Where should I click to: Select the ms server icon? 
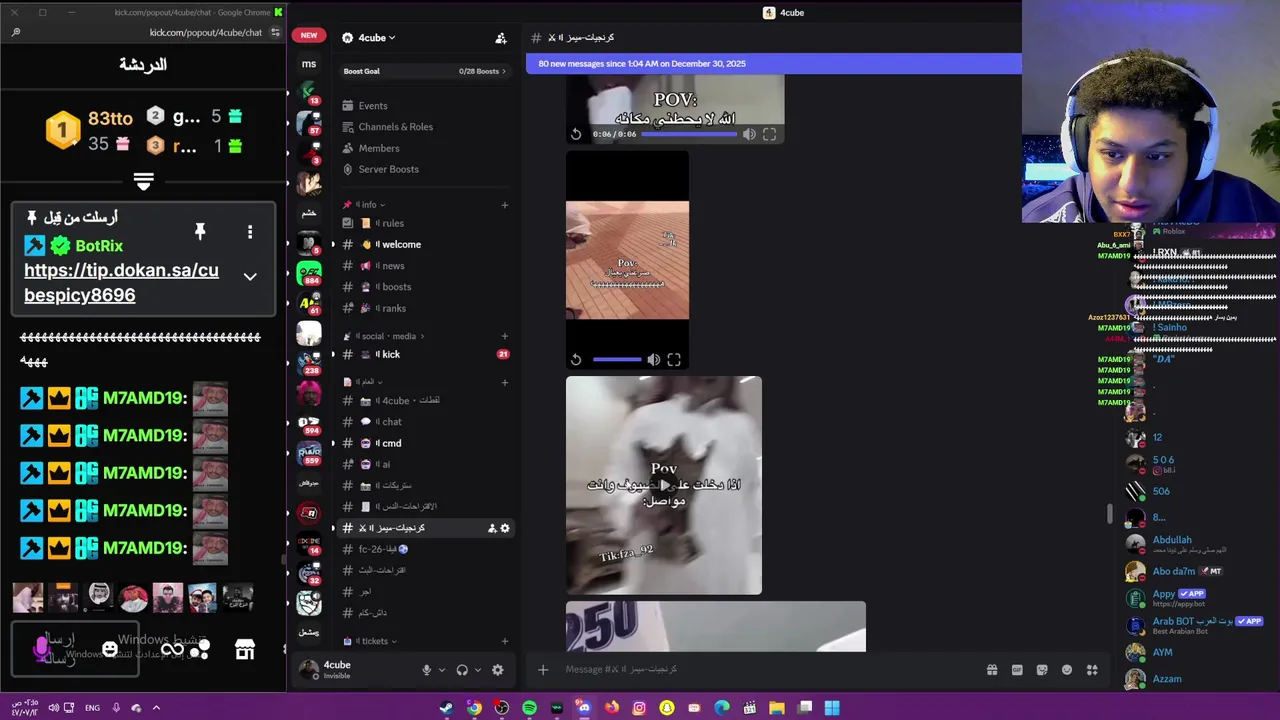click(309, 64)
